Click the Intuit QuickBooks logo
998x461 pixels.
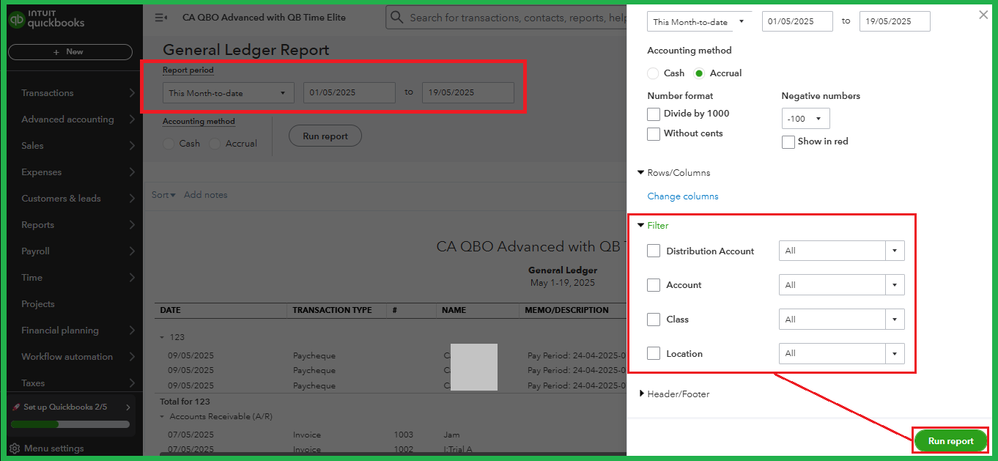point(46,20)
